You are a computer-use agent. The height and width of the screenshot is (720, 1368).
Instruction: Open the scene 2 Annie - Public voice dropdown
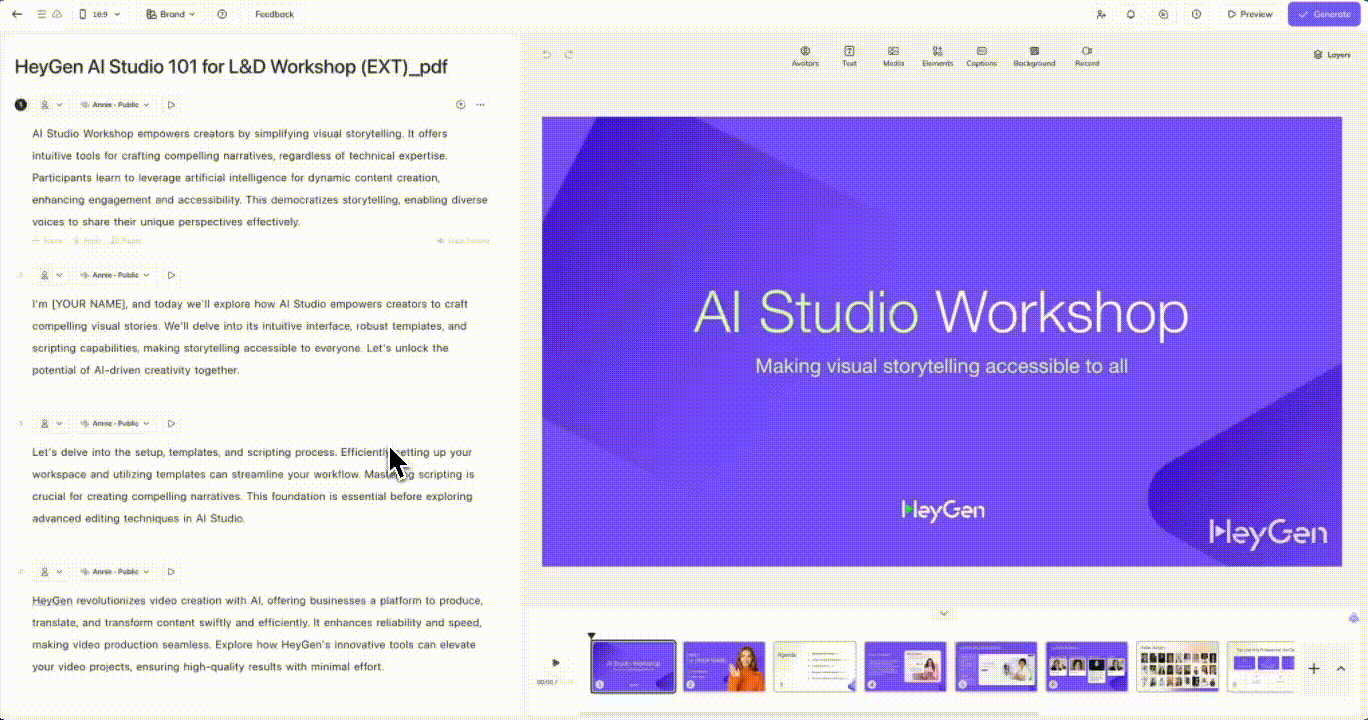coord(115,275)
